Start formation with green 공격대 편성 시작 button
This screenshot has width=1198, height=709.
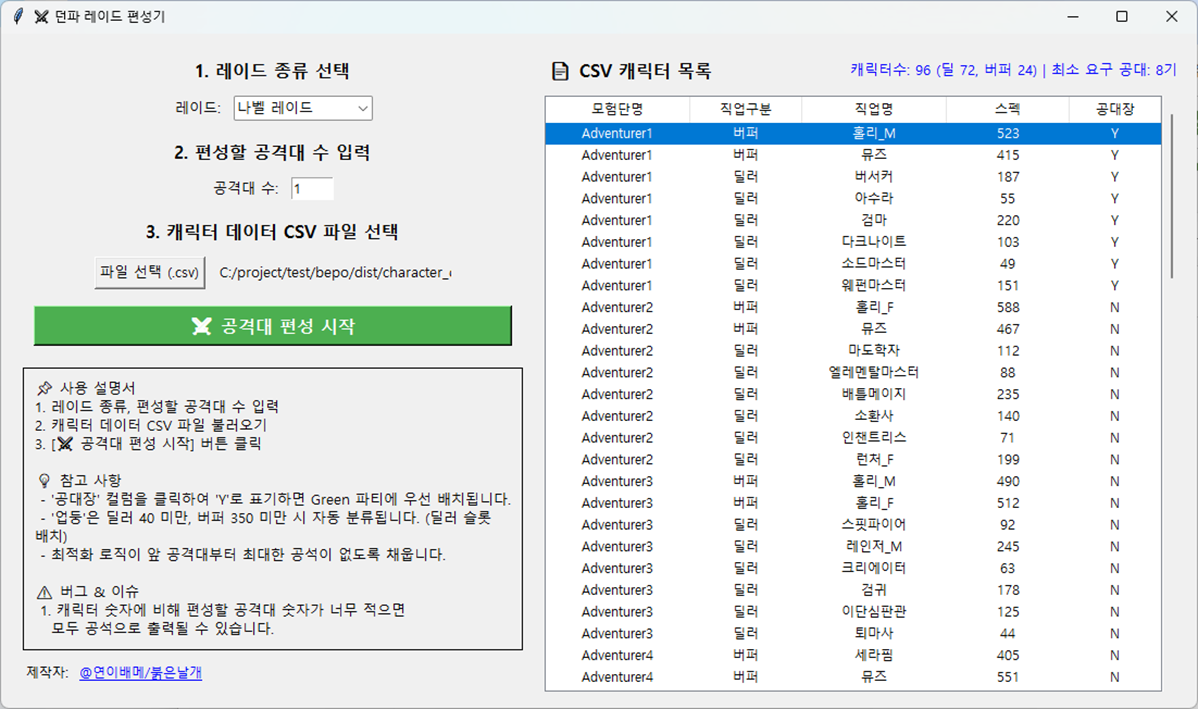(x=273, y=326)
